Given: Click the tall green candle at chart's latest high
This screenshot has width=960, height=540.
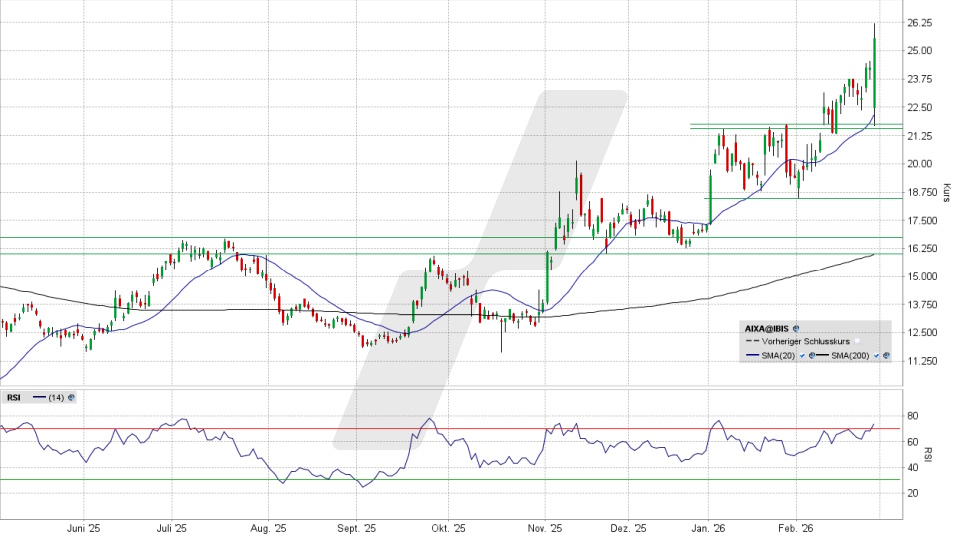Looking at the screenshot, I should 875,70.
